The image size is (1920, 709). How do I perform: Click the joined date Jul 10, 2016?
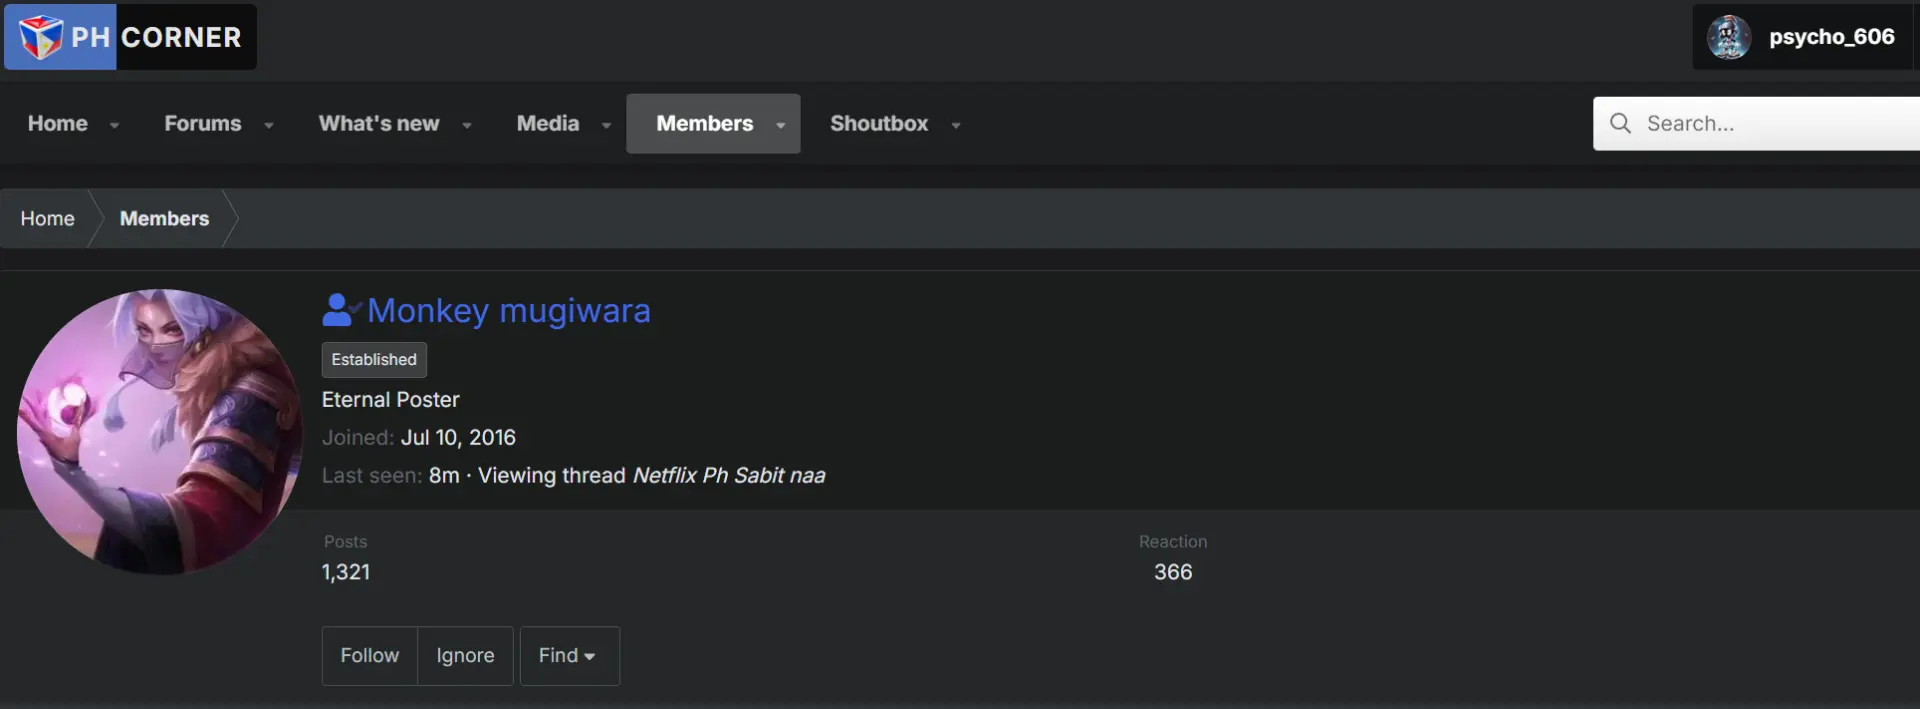pos(458,437)
